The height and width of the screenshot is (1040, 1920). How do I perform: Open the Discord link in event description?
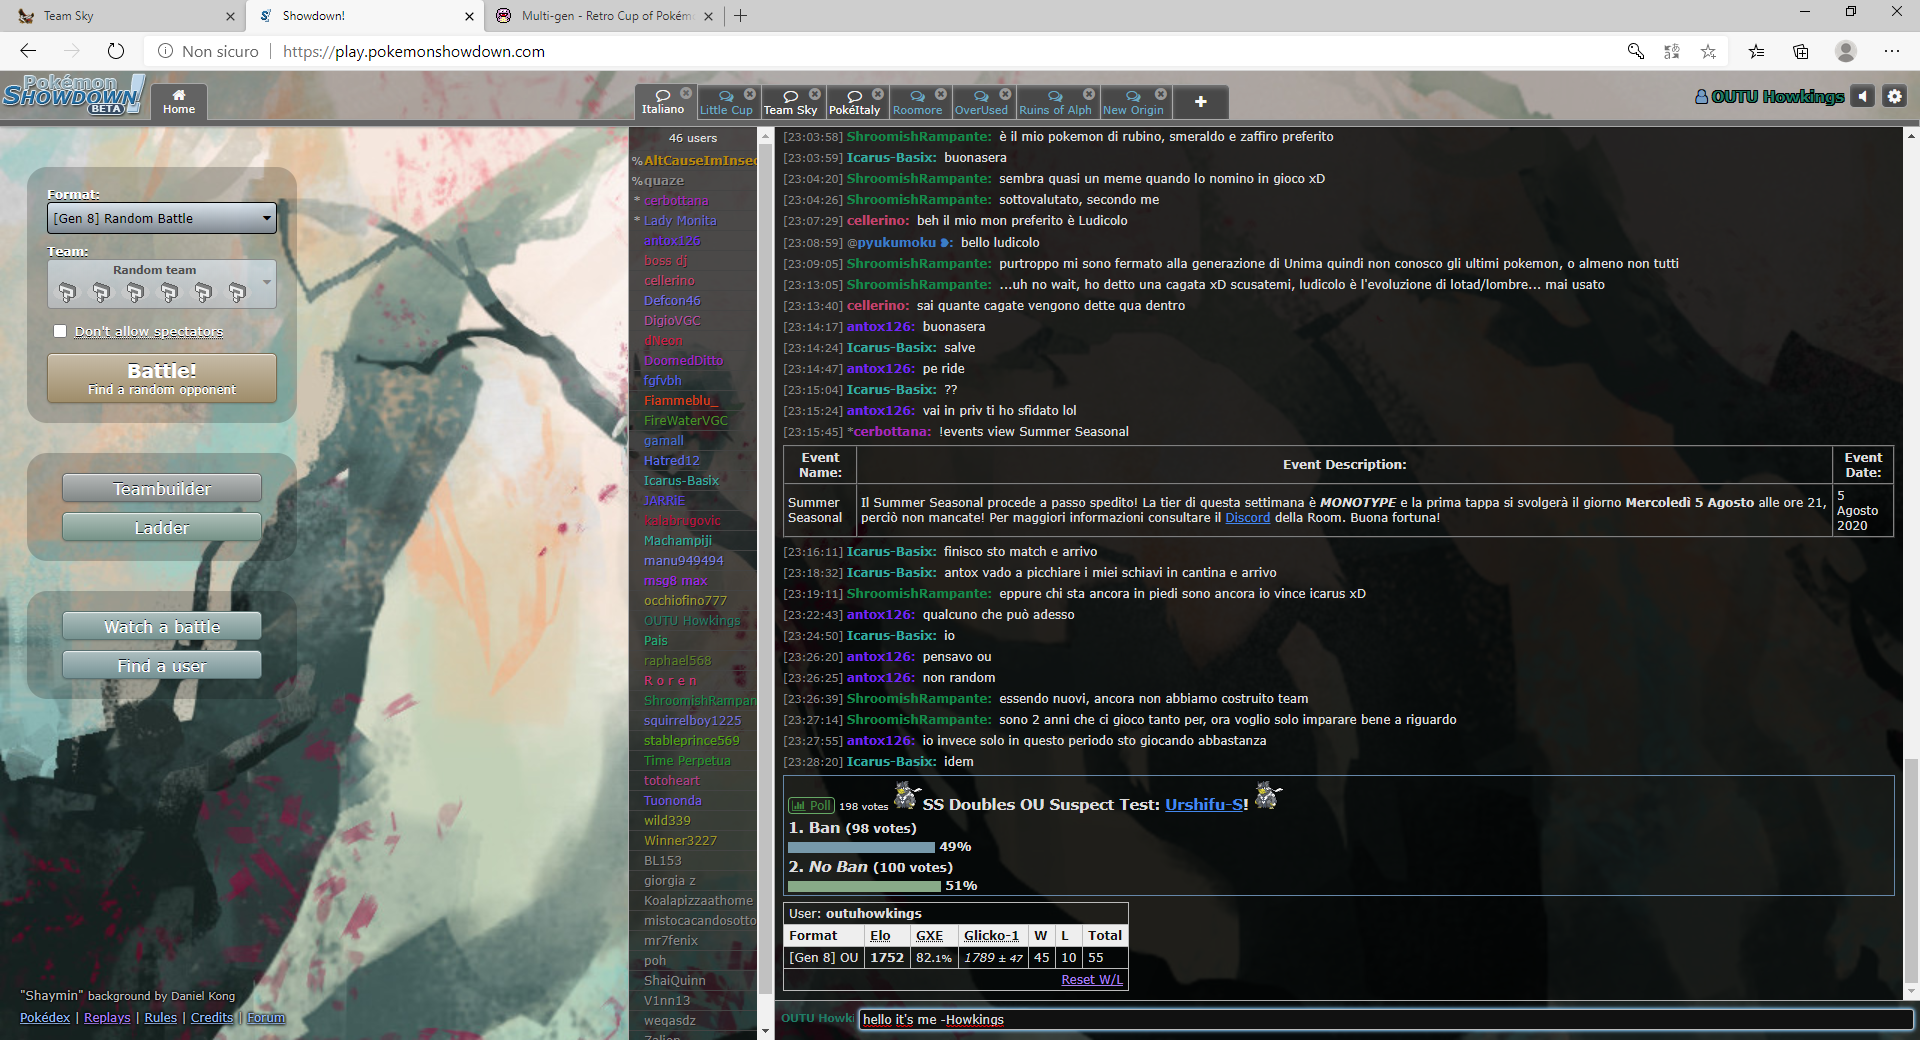point(1247,518)
